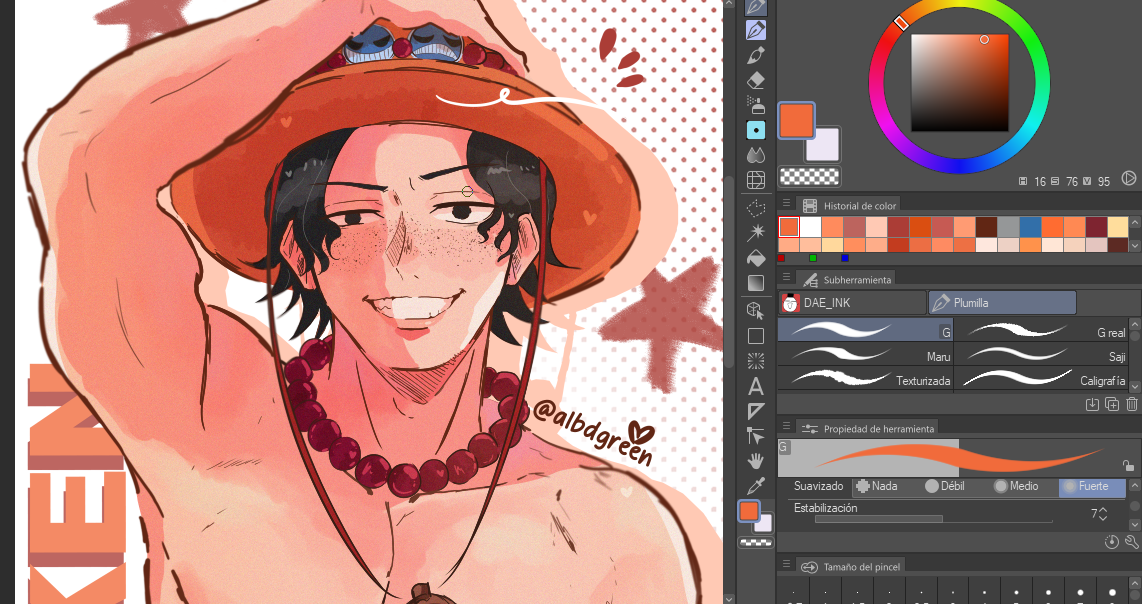This screenshot has height=604, width=1142.
Task: Delete the current sub tool with trash icon
Action: 1131,404
